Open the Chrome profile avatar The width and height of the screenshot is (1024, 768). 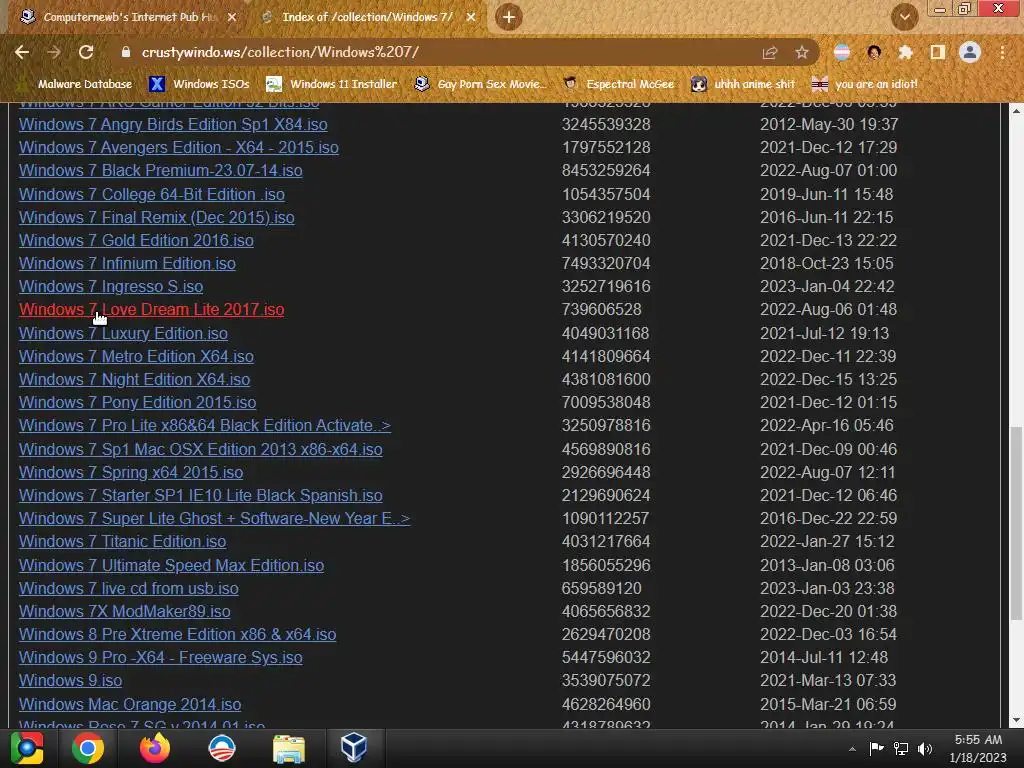point(970,52)
